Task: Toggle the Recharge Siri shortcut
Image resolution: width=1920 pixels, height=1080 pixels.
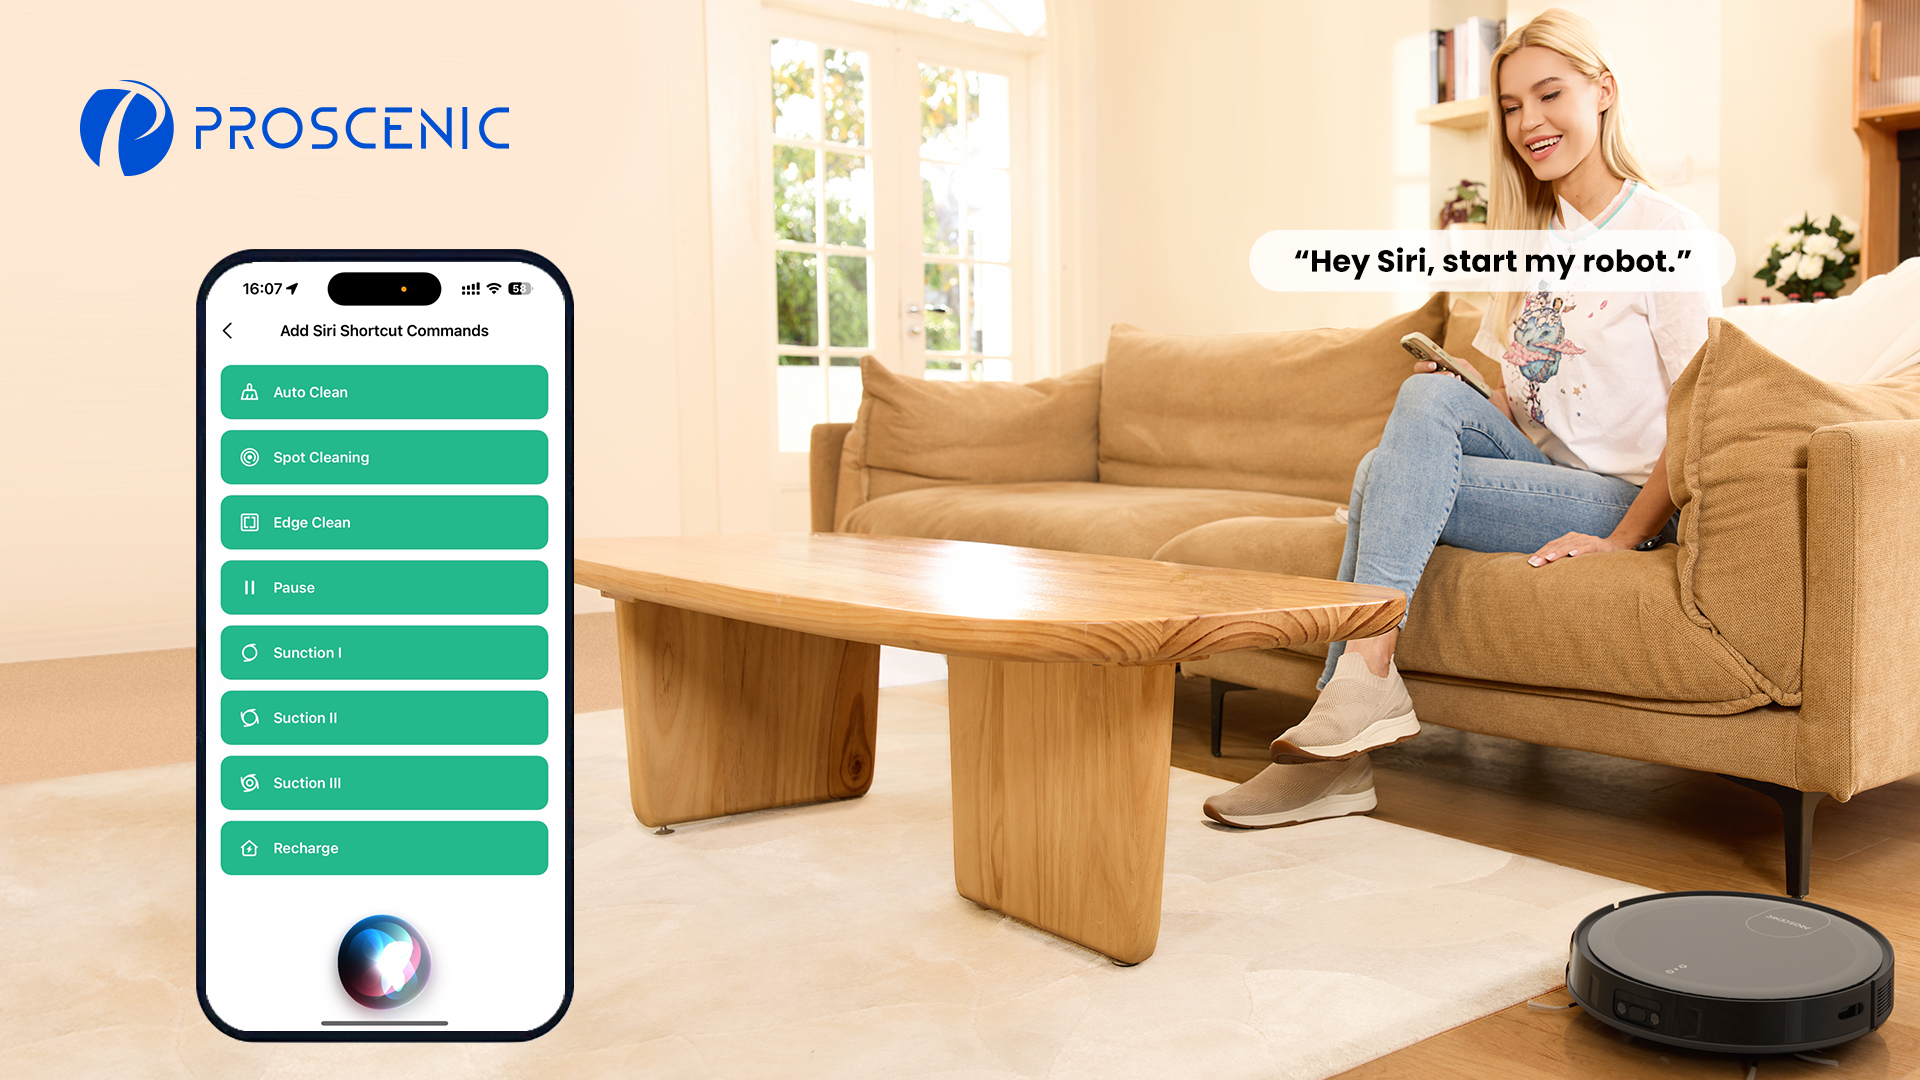Action: coord(384,848)
